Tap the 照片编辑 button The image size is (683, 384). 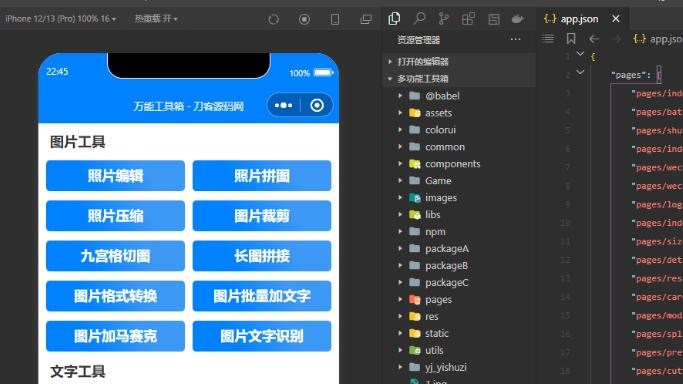coord(115,176)
